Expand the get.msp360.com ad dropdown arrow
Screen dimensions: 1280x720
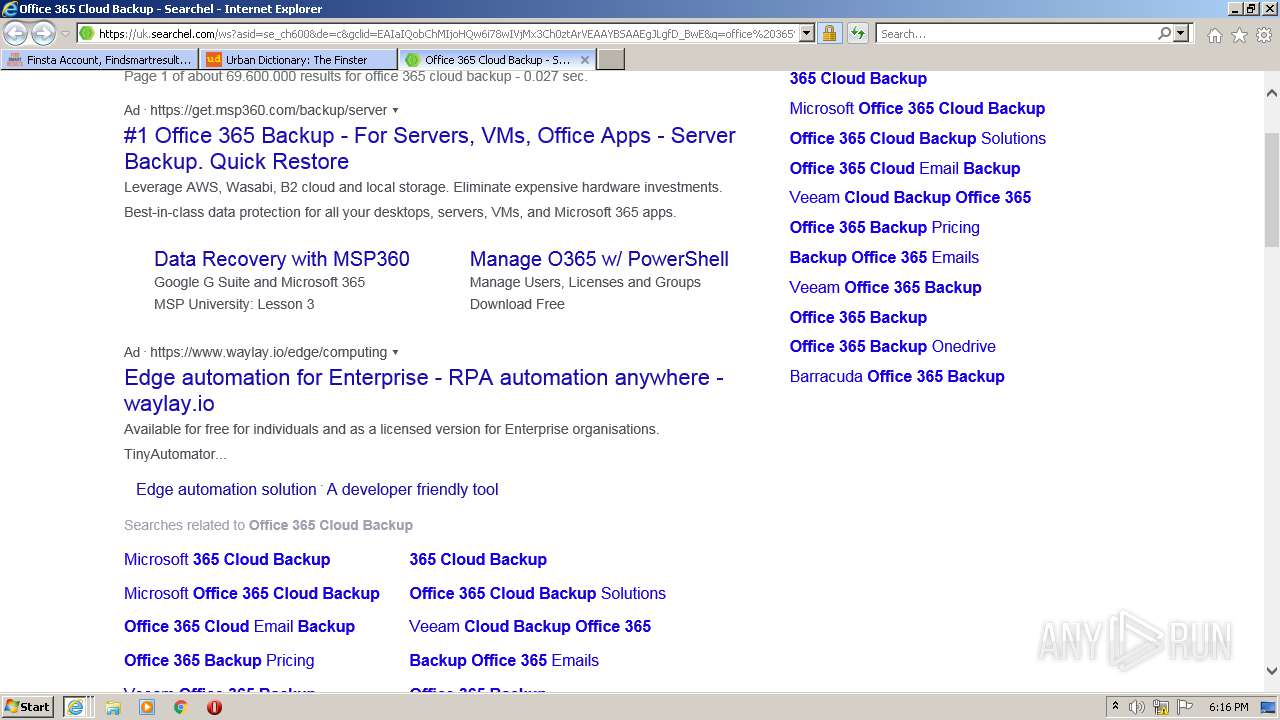(x=396, y=110)
